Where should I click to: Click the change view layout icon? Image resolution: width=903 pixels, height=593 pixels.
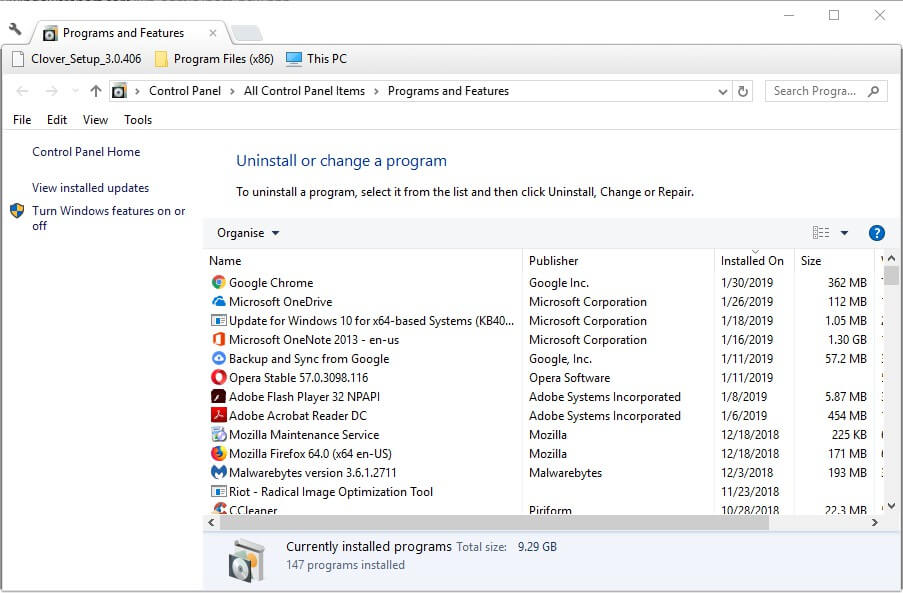click(x=821, y=233)
